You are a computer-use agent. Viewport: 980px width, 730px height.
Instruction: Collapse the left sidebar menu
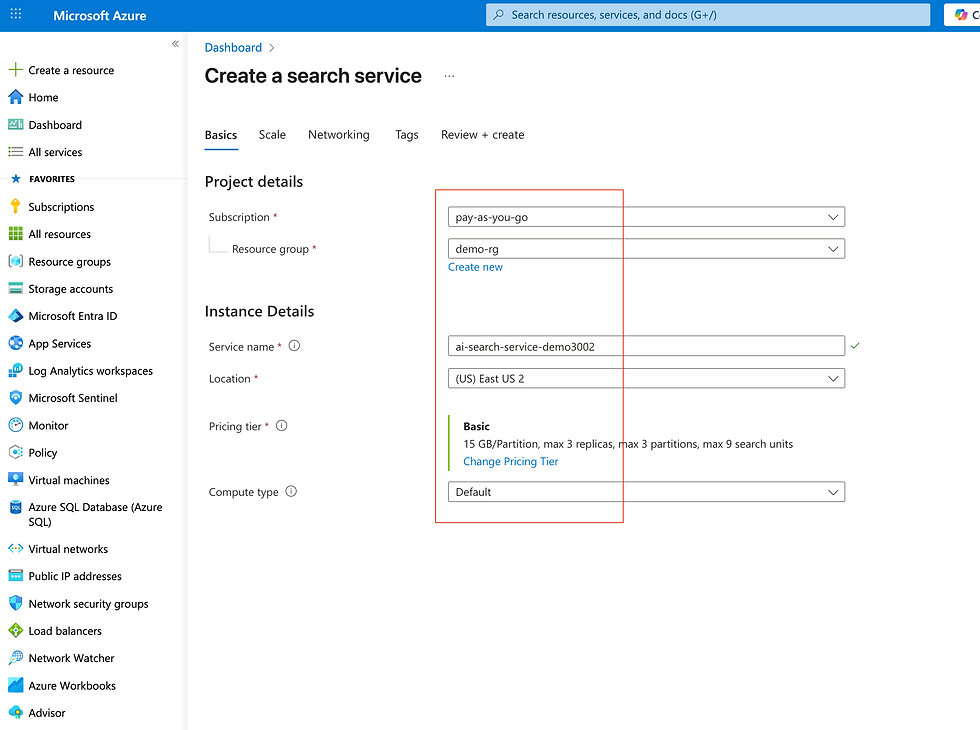[x=175, y=44]
